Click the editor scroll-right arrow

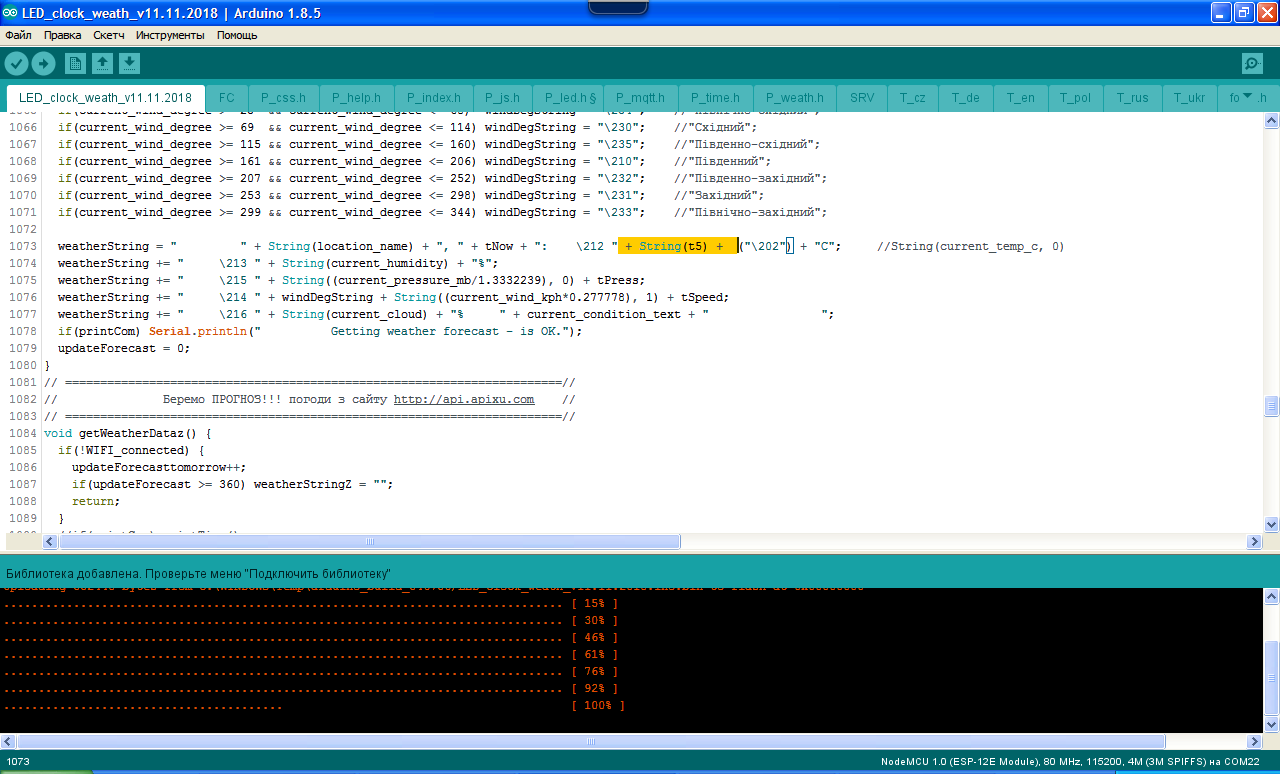click(1254, 541)
